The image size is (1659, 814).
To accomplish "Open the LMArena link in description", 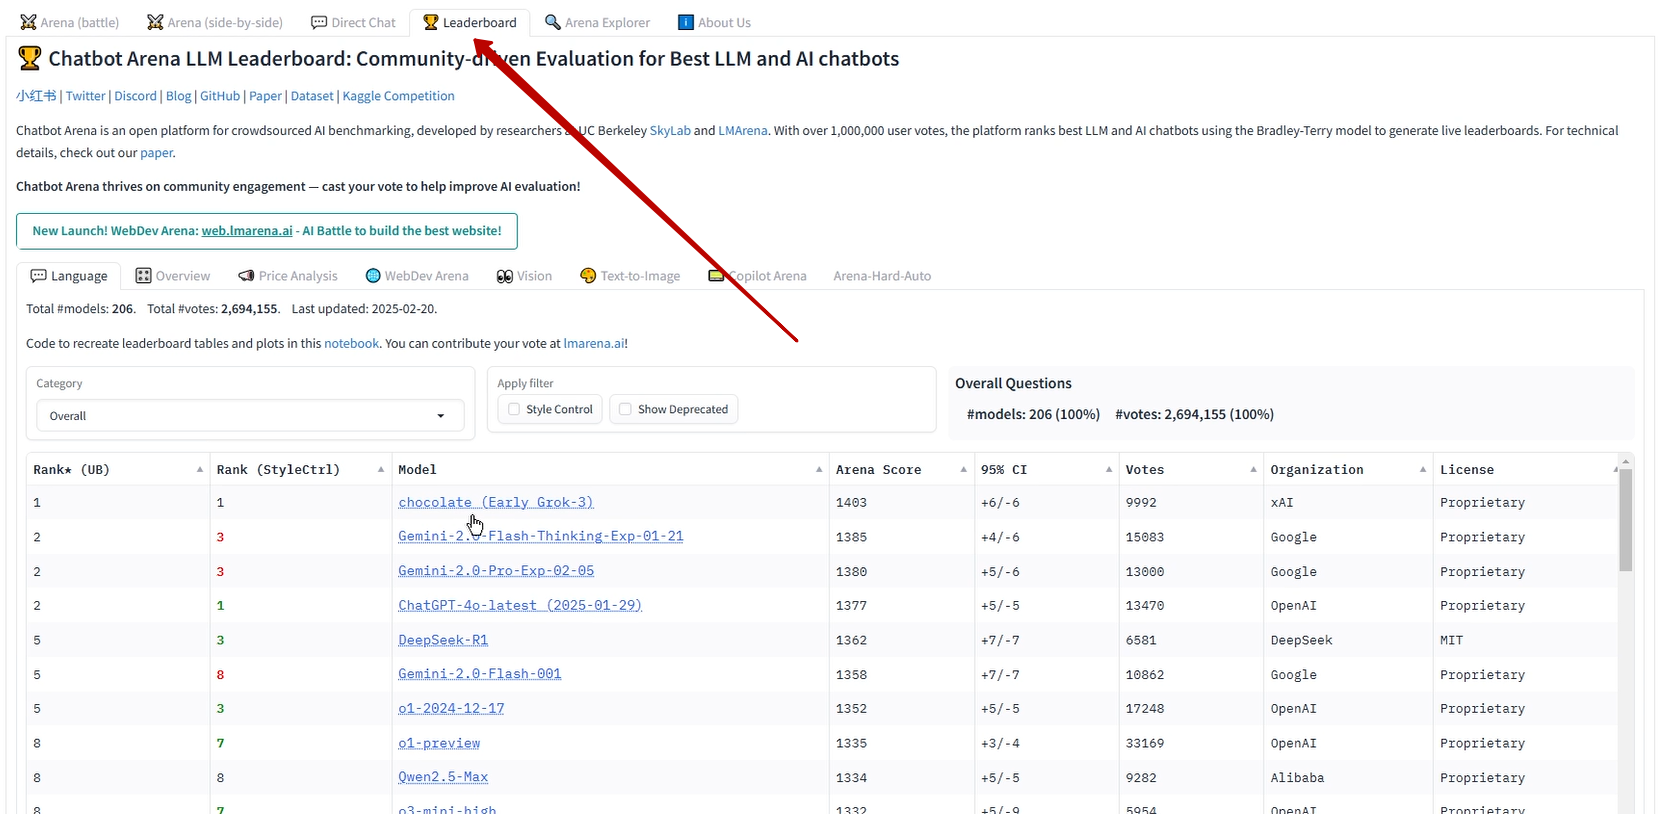I will coord(743,130).
